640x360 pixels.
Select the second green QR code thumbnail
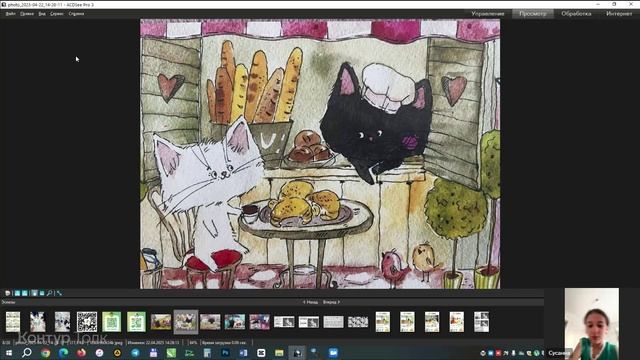pos(136,322)
